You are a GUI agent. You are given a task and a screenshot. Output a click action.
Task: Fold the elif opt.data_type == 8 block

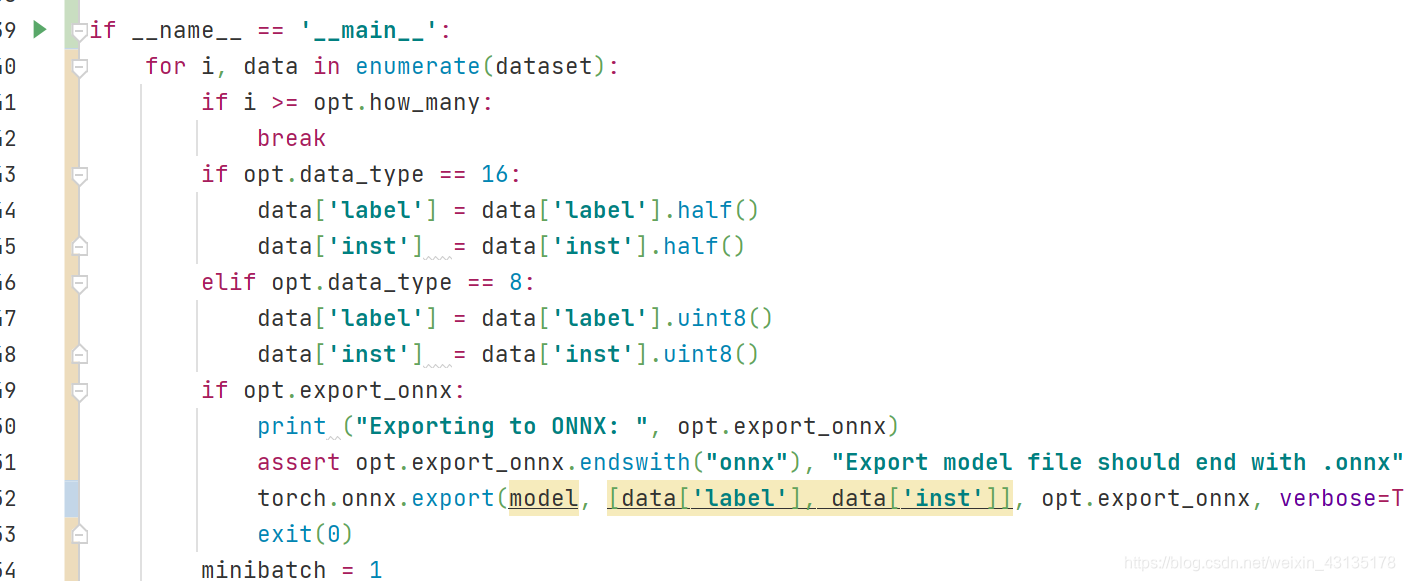click(80, 283)
